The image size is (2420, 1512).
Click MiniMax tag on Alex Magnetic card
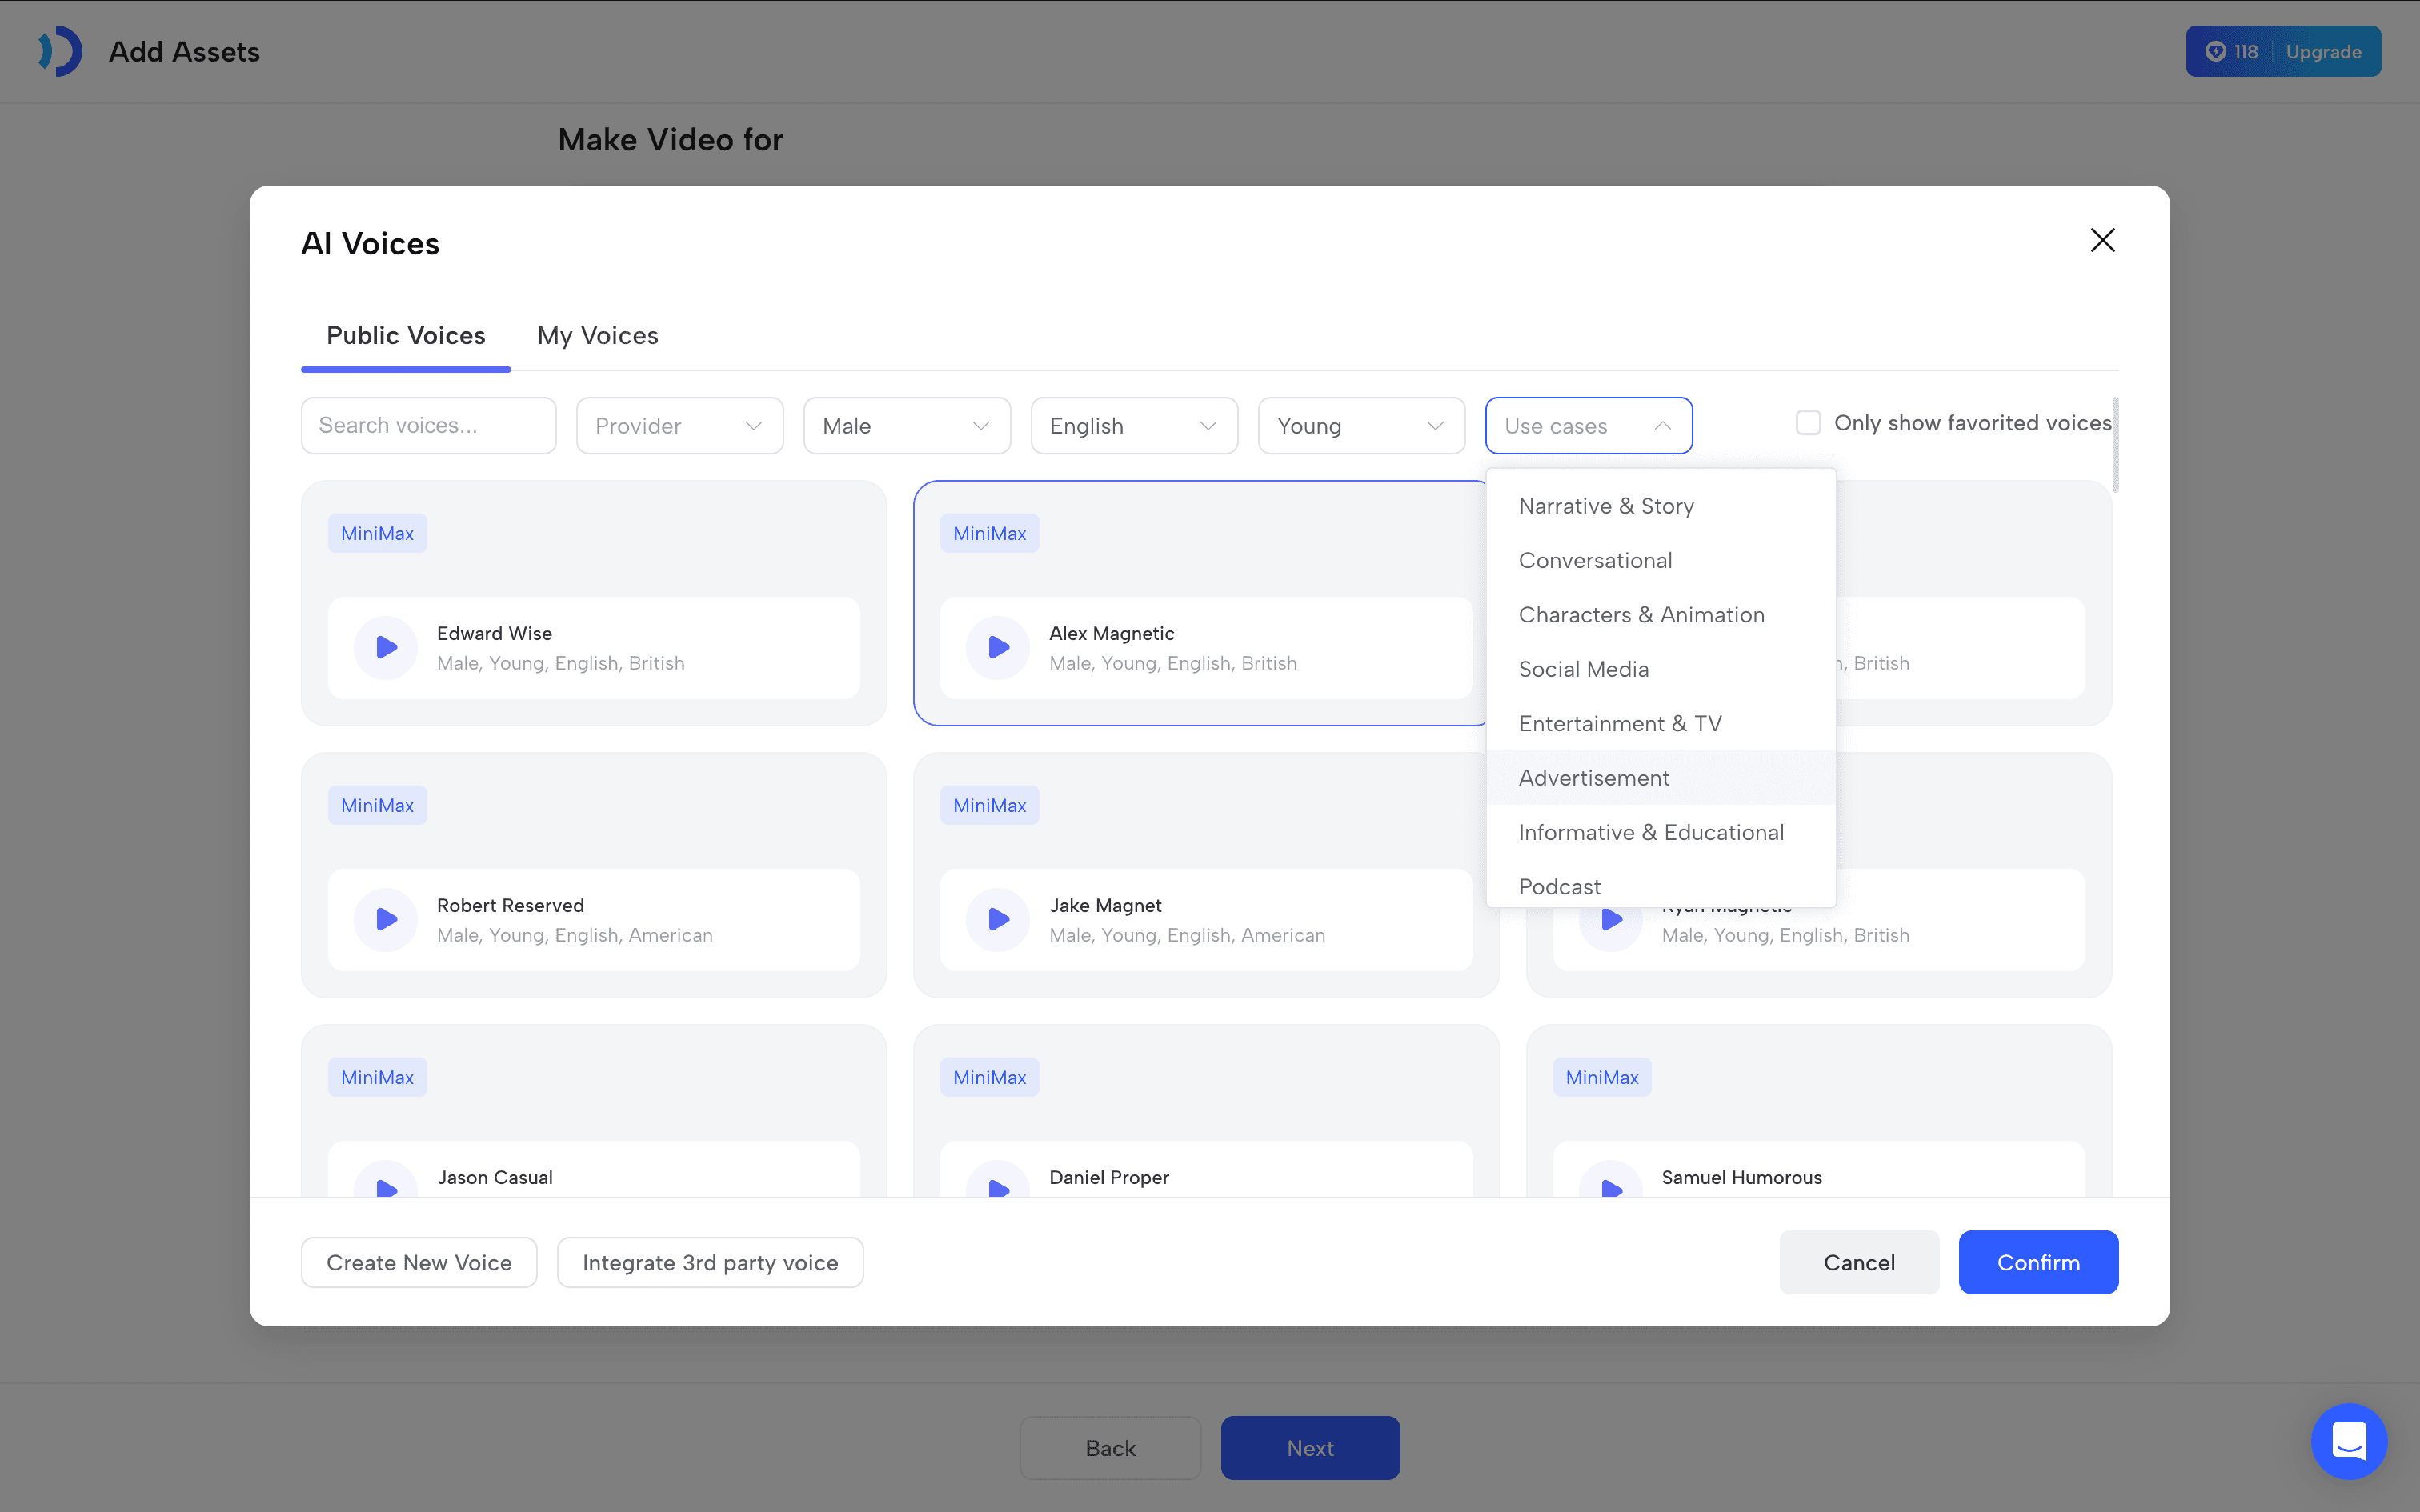tap(989, 534)
